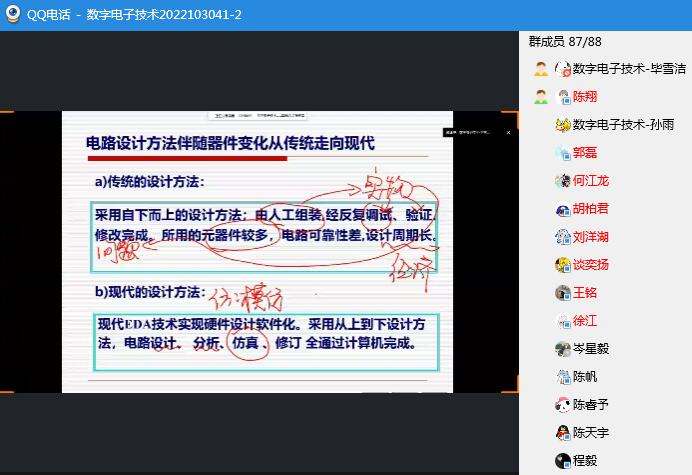Select 岑星毅 in the member list
Screen dimensions: 692x475
tap(591, 349)
